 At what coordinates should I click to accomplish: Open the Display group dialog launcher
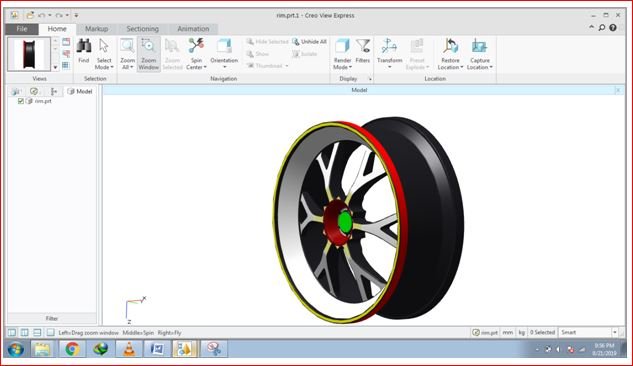pyautogui.click(x=370, y=79)
